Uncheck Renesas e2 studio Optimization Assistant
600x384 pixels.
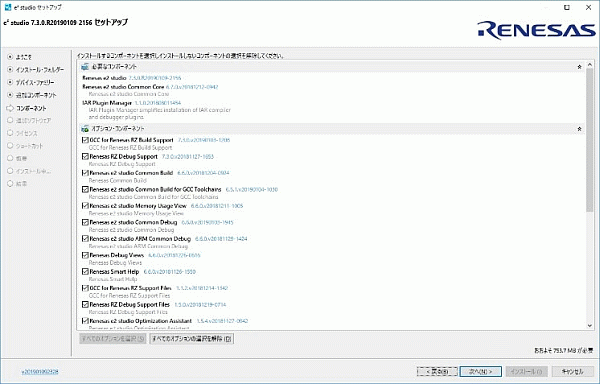click(85, 321)
